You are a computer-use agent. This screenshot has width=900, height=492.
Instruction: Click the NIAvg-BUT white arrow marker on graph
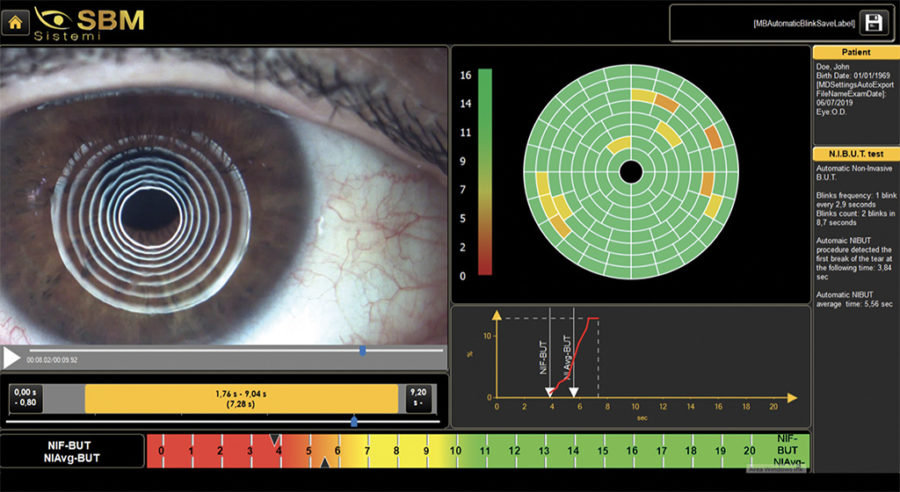[573, 392]
